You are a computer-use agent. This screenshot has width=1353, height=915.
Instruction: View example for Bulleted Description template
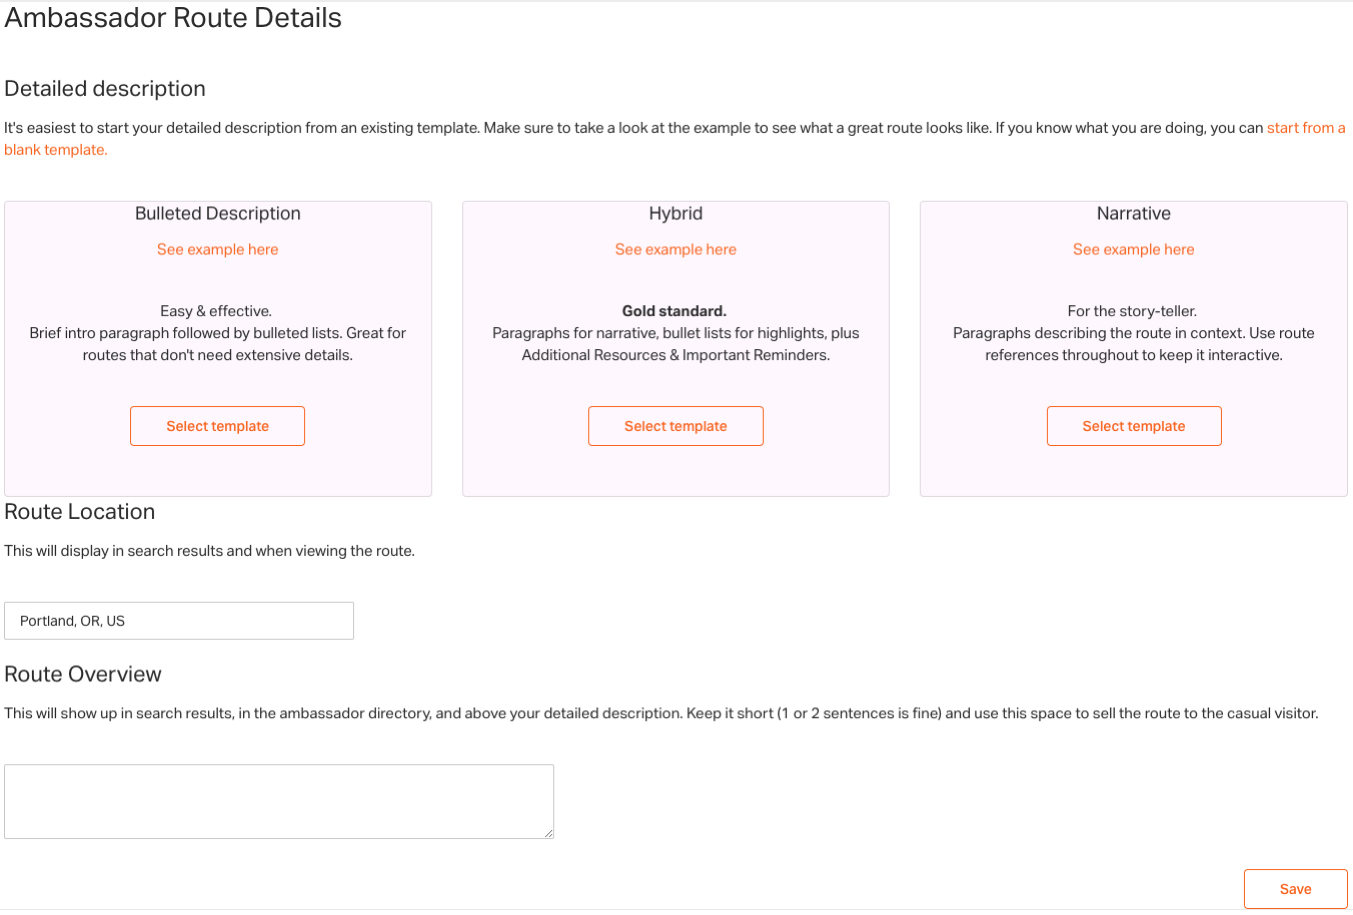tap(217, 250)
